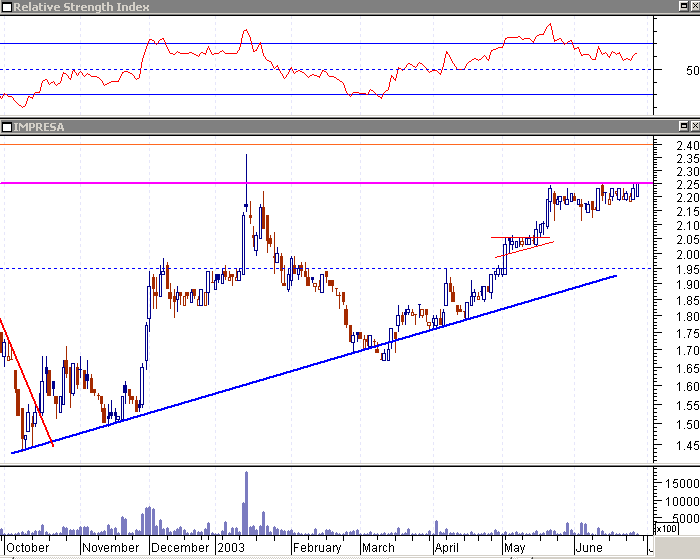The width and height of the screenshot is (700, 559).
Task: Select the blue ascending trendline
Action: pyautogui.click(x=314, y=364)
